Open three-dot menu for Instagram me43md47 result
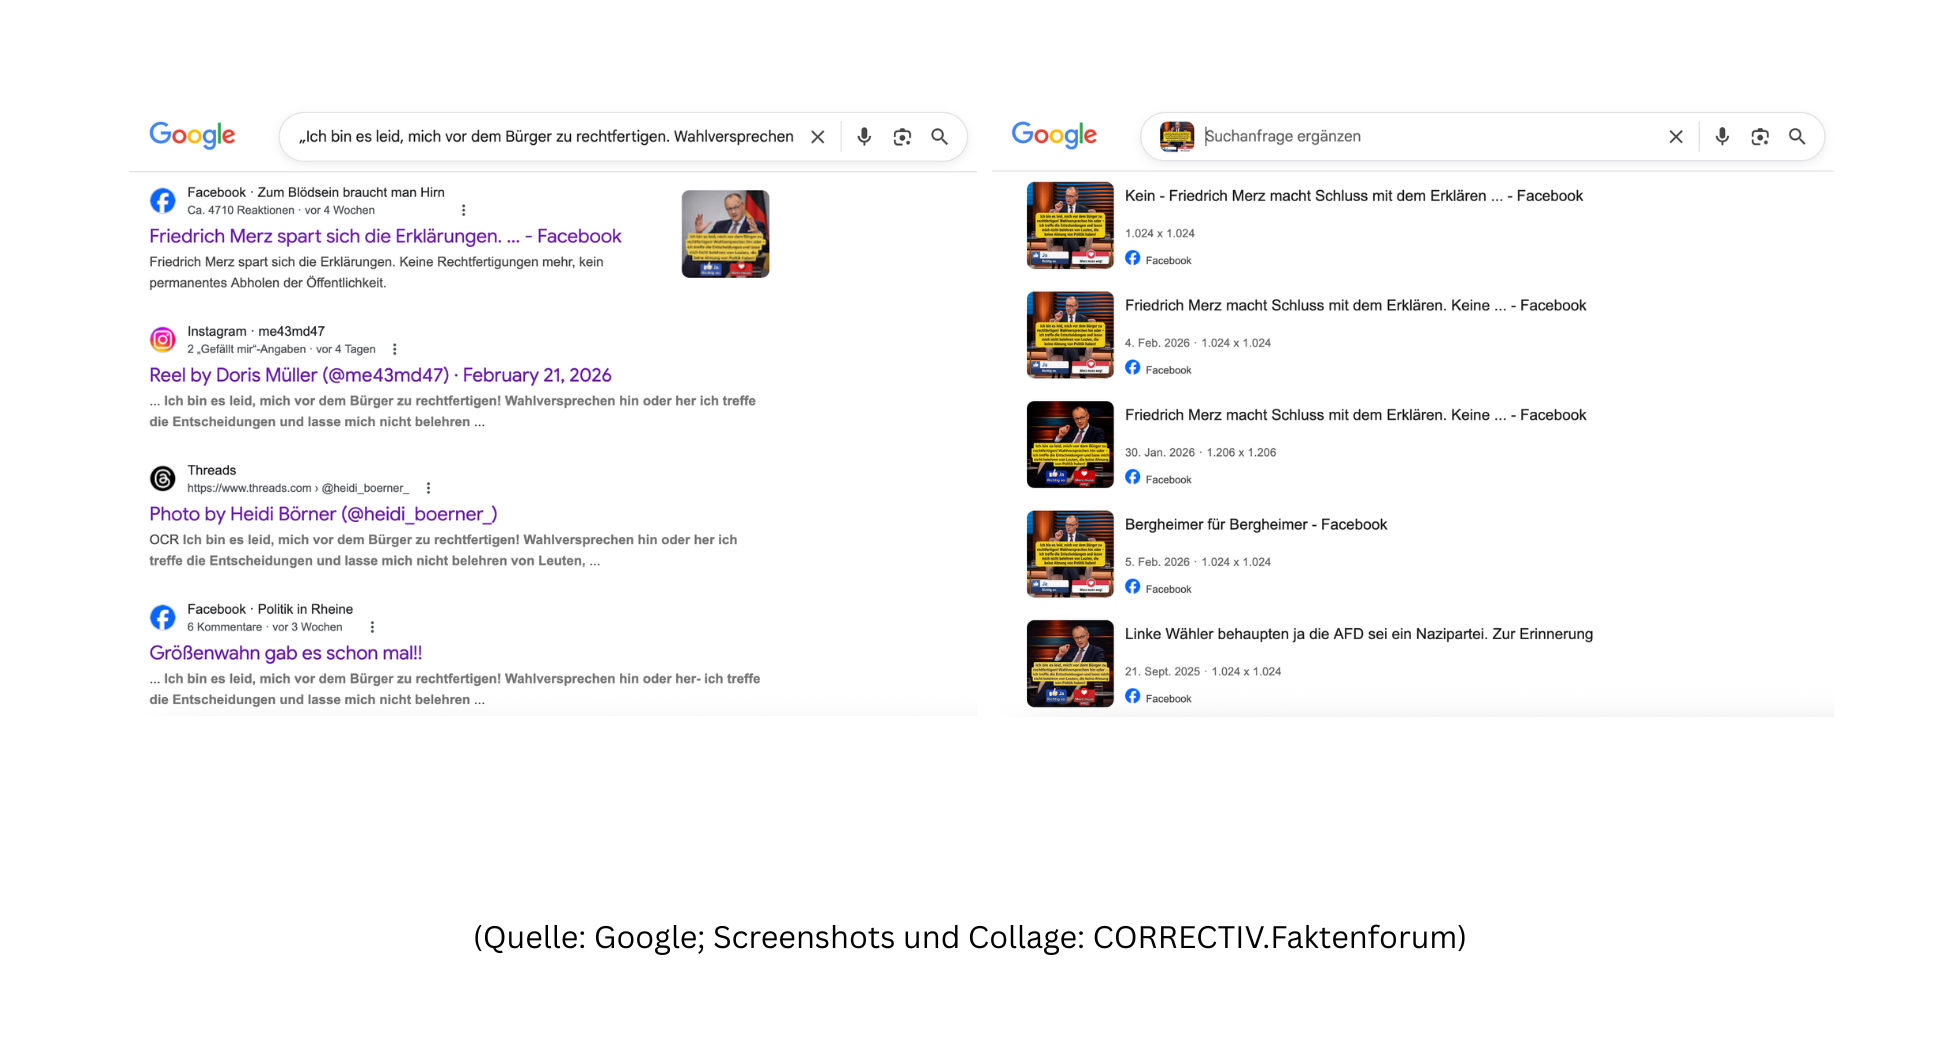 [x=395, y=349]
